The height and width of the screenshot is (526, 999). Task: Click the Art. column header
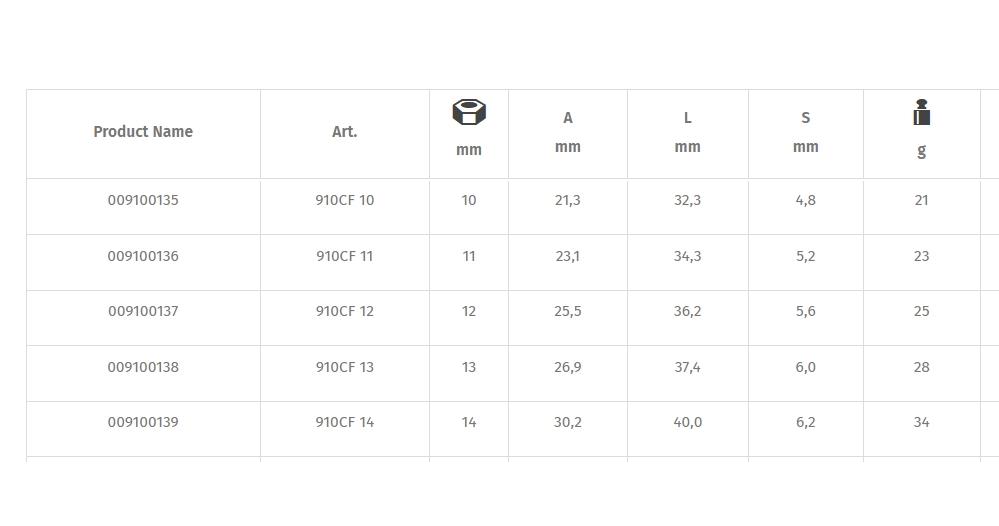[344, 132]
